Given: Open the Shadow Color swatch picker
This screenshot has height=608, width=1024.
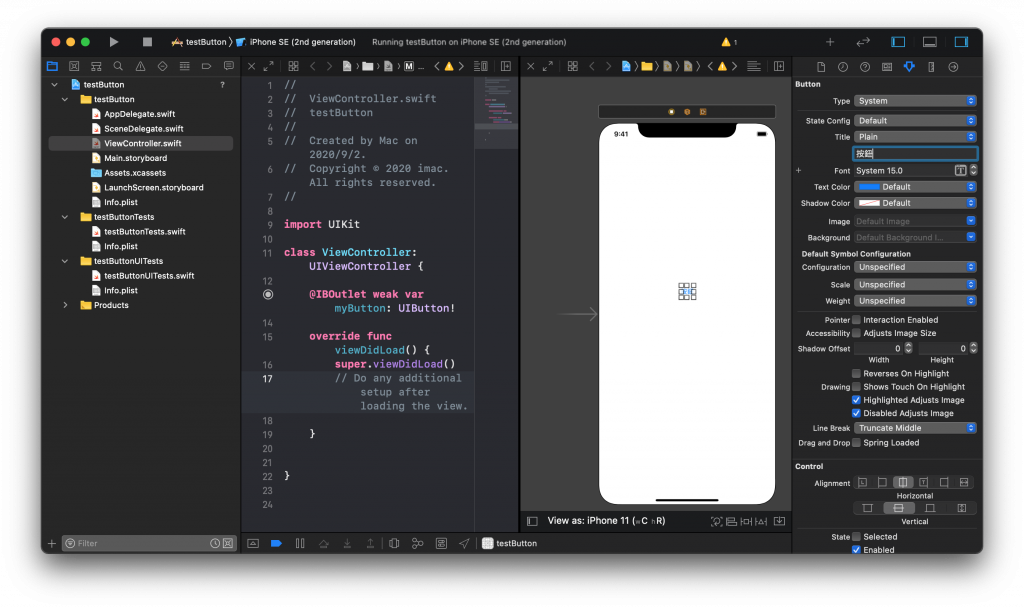Looking at the screenshot, I should (x=869, y=203).
